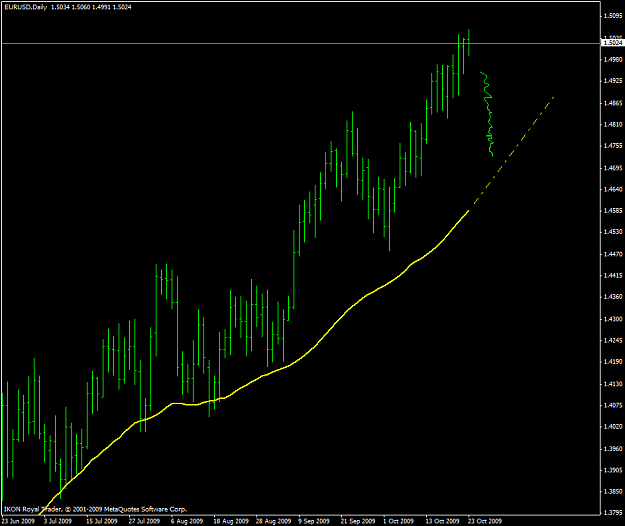Click the 21 Sep 2009 date label
The width and height of the screenshot is (625, 526).
coord(358,521)
